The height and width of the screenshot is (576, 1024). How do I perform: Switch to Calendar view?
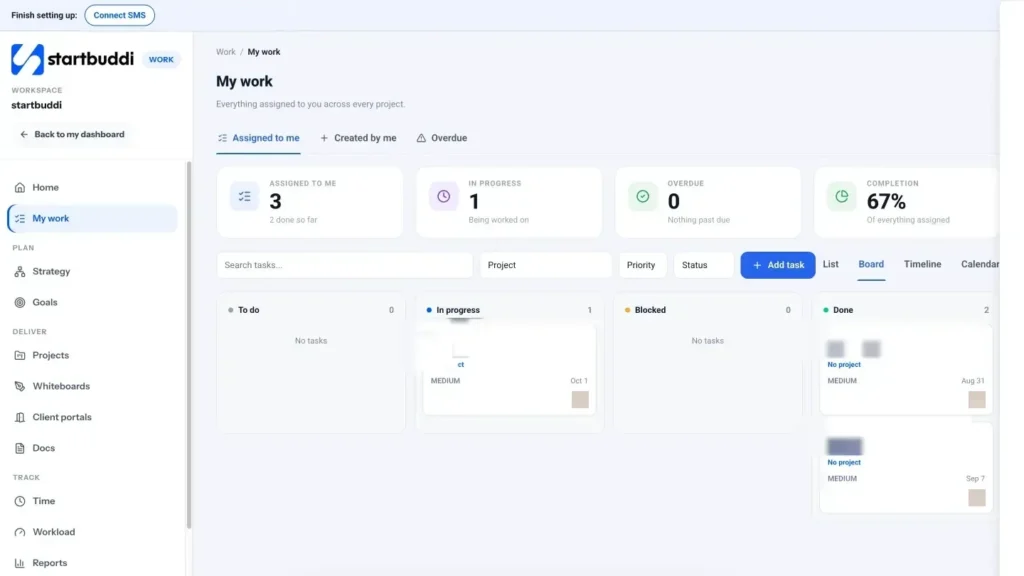point(980,264)
